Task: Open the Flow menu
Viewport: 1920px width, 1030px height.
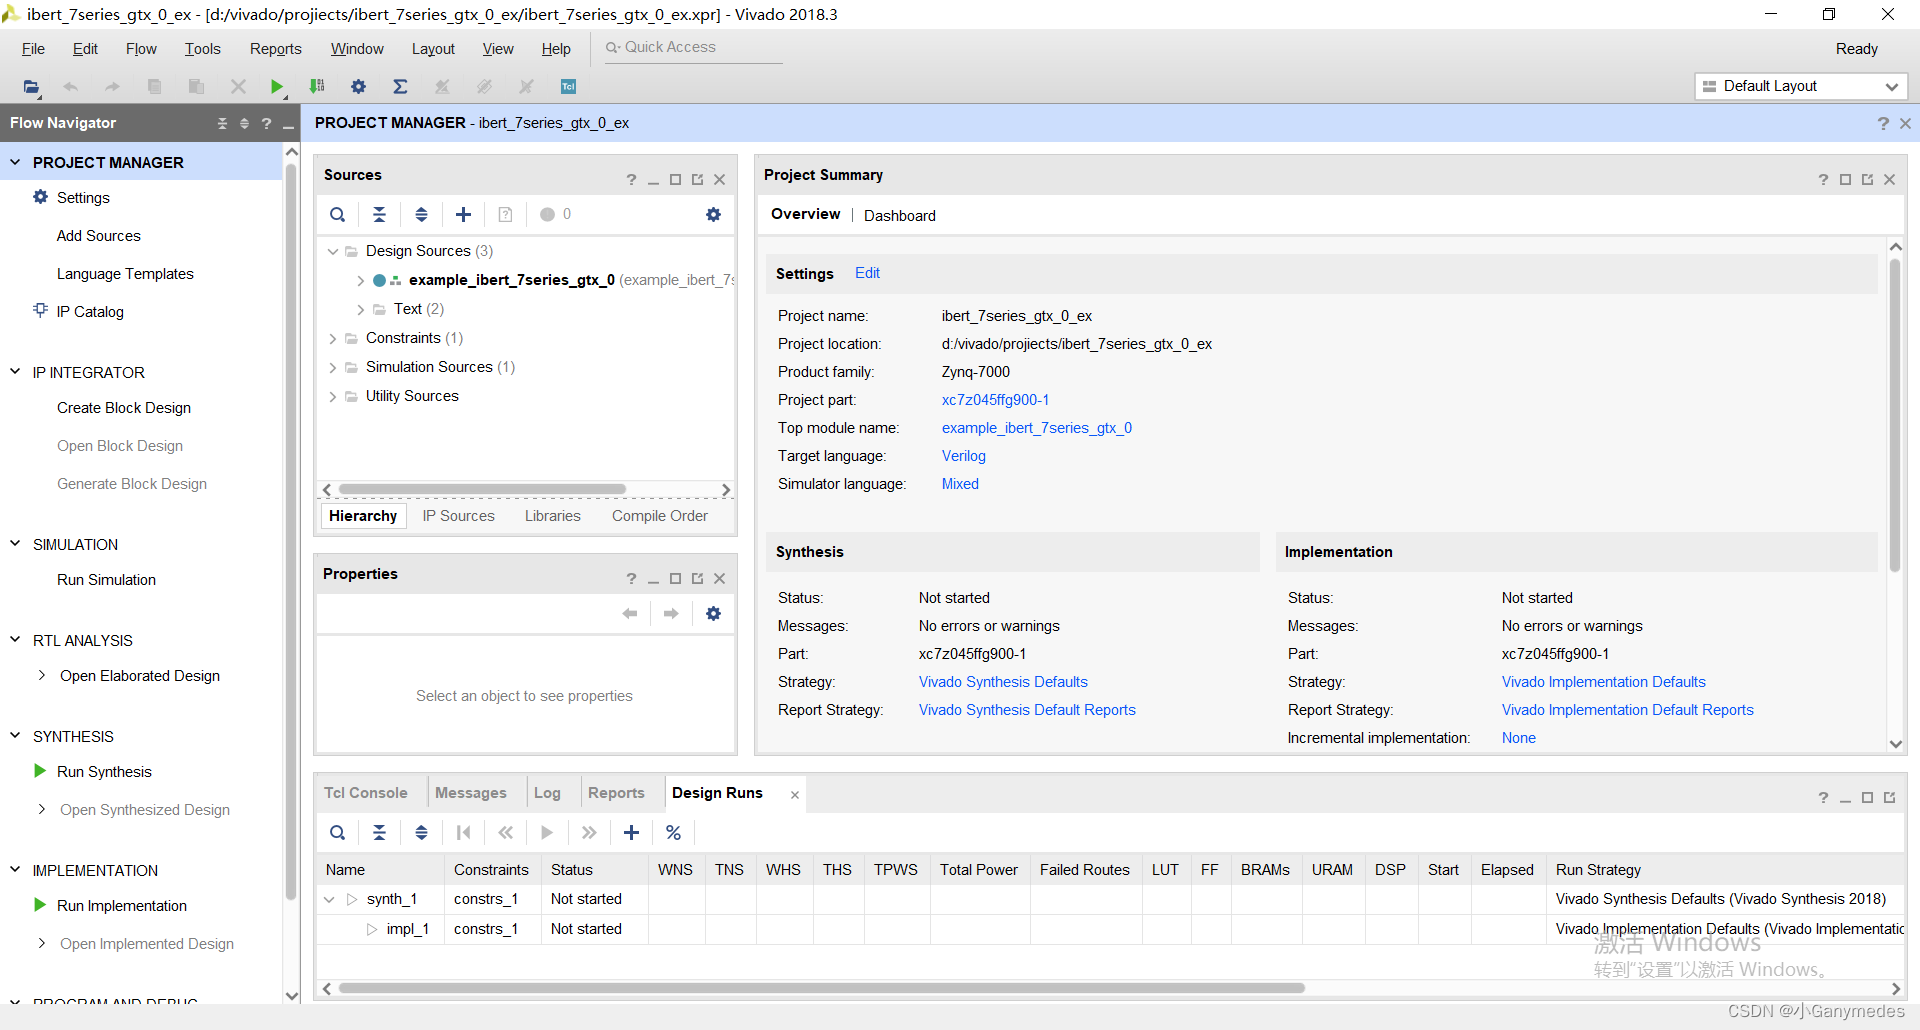Action: point(141,49)
